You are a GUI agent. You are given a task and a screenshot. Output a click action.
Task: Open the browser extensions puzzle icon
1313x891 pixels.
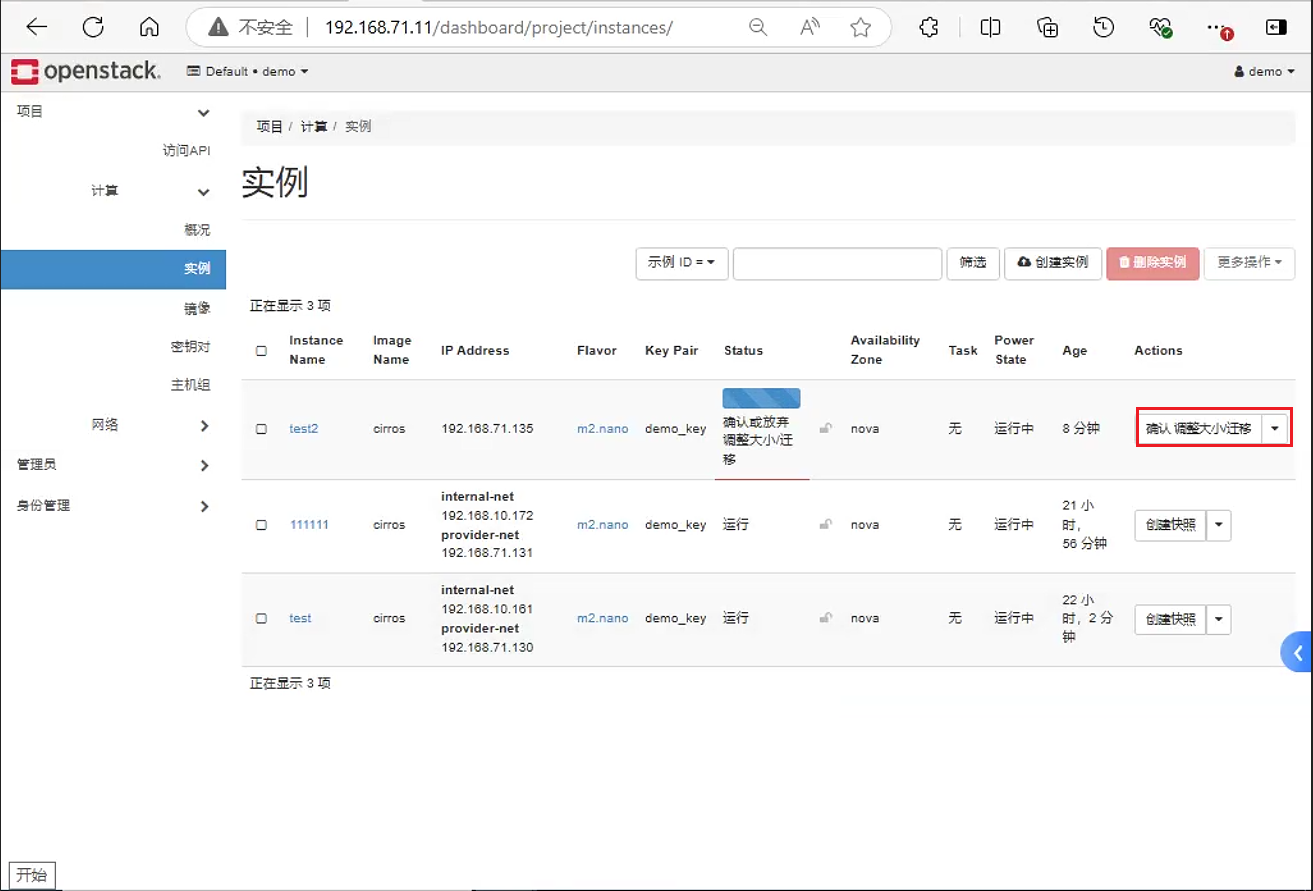(929, 28)
